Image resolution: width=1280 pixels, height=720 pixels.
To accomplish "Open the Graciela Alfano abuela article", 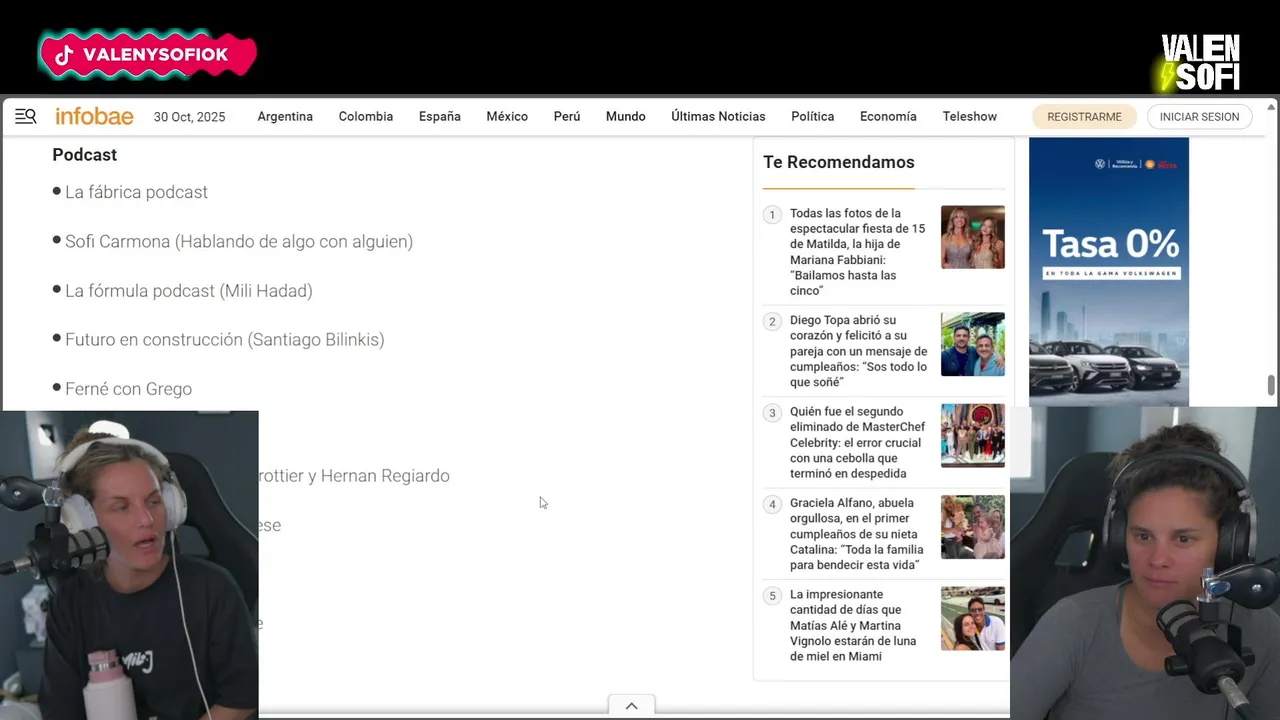I will pos(858,534).
